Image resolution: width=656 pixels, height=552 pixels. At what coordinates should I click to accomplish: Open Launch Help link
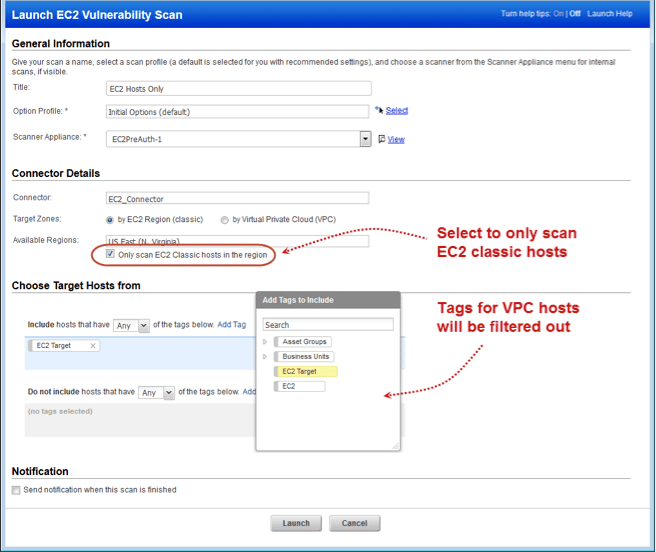pos(610,13)
